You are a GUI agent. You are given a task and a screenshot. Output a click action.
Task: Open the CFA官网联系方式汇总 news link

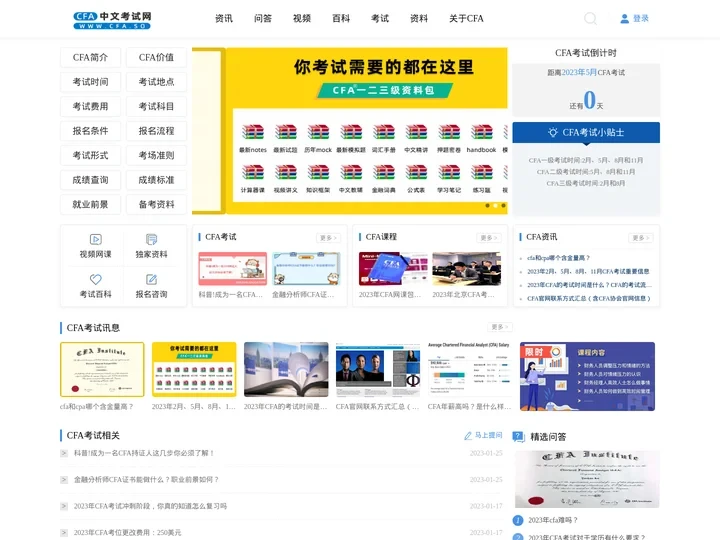[589, 298]
